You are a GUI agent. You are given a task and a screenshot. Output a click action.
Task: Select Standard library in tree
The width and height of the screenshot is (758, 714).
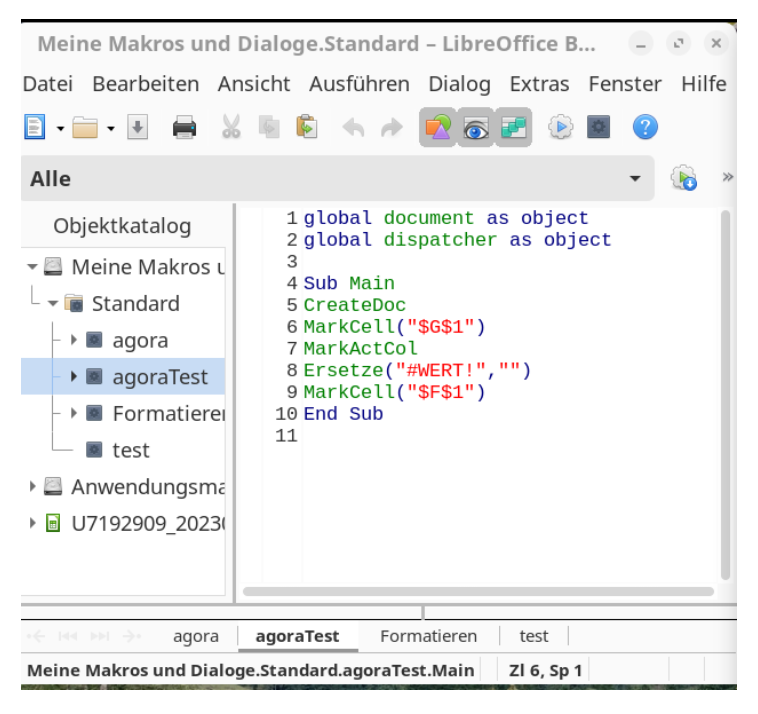coord(135,304)
